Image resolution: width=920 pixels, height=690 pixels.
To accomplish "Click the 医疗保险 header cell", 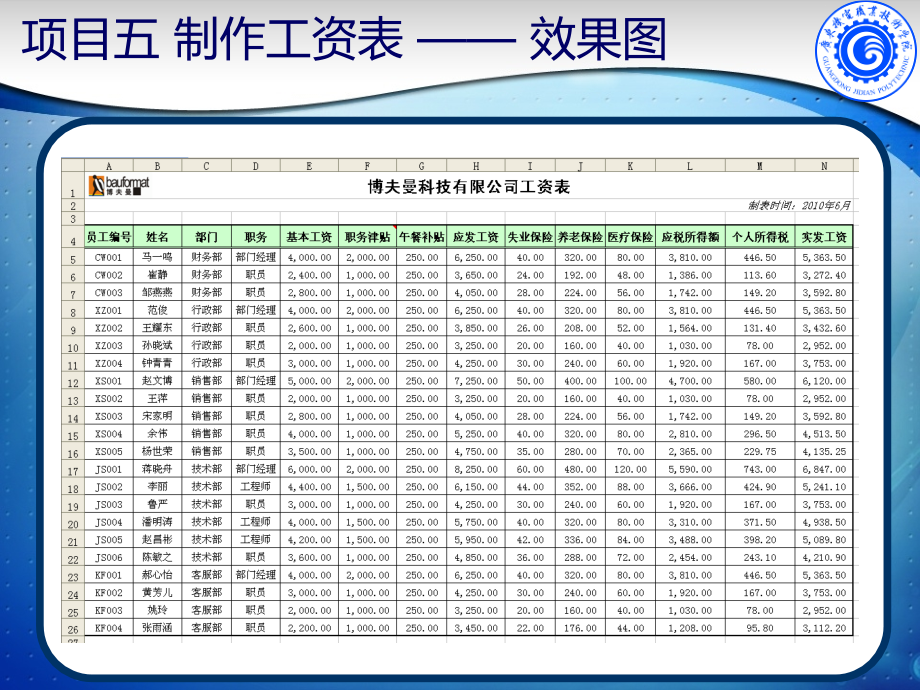I will 630,237.
